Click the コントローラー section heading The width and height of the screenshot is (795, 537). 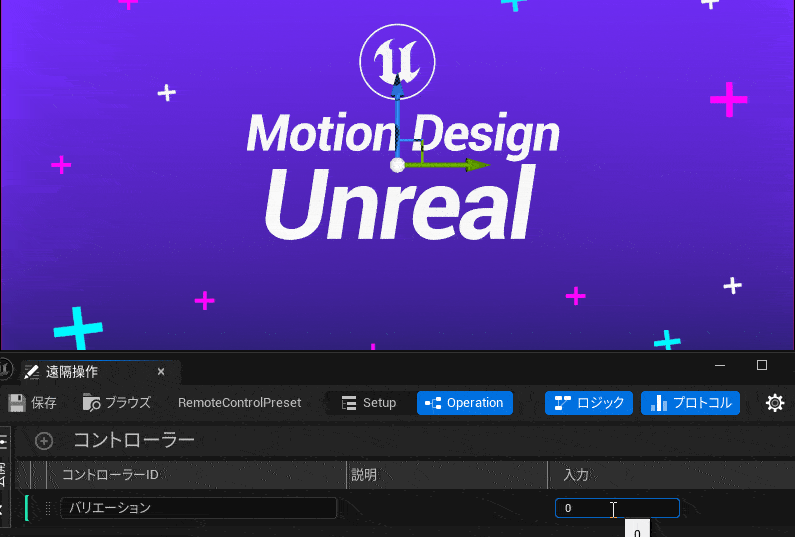click(x=134, y=440)
